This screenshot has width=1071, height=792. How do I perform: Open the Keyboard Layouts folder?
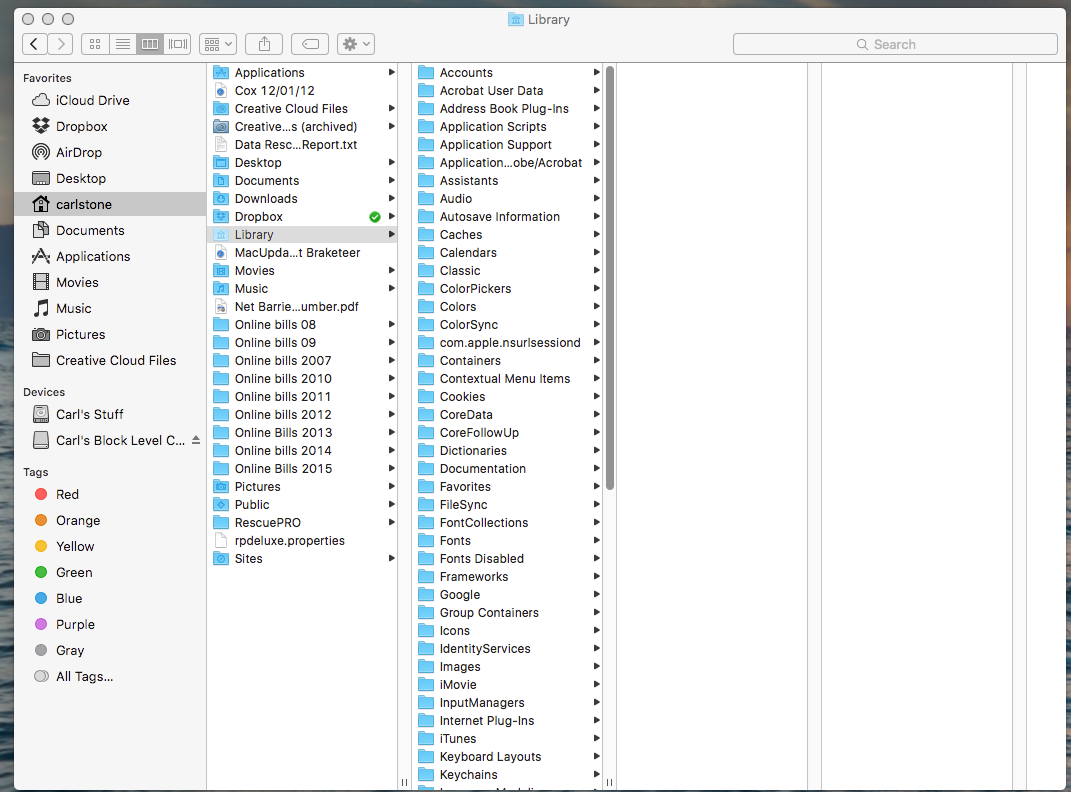(508, 756)
